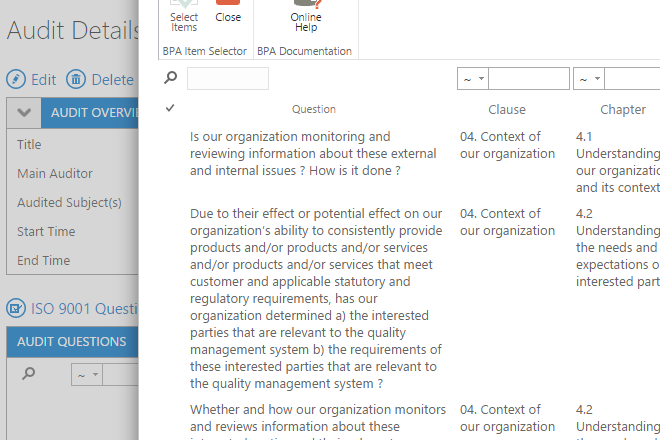Open the Clause filter operator dropdown
The width and height of the screenshot is (660, 440).
473,78
